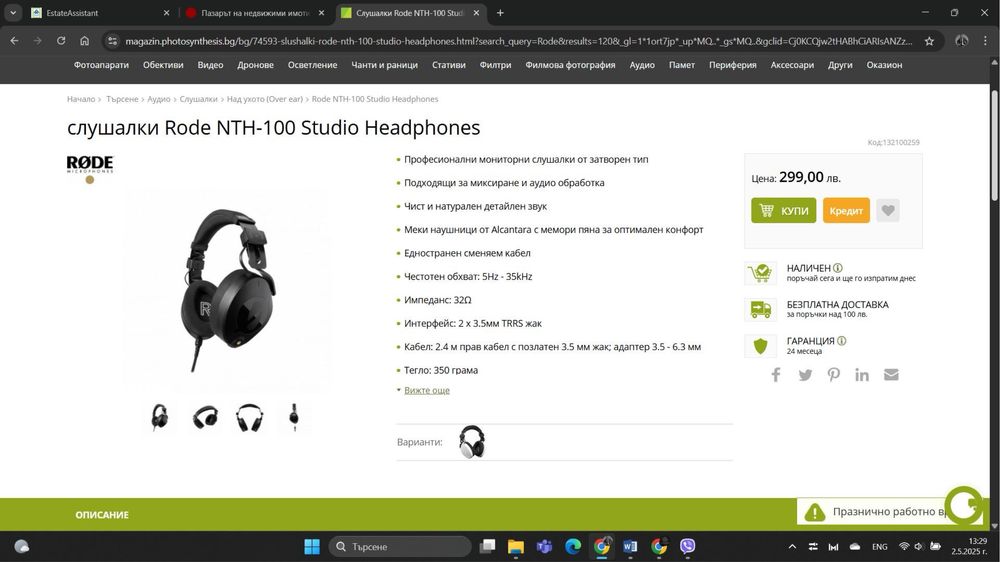Open ОПИСАНИЕ section tab
The width and height of the screenshot is (1000, 562).
tap(102, 515)
